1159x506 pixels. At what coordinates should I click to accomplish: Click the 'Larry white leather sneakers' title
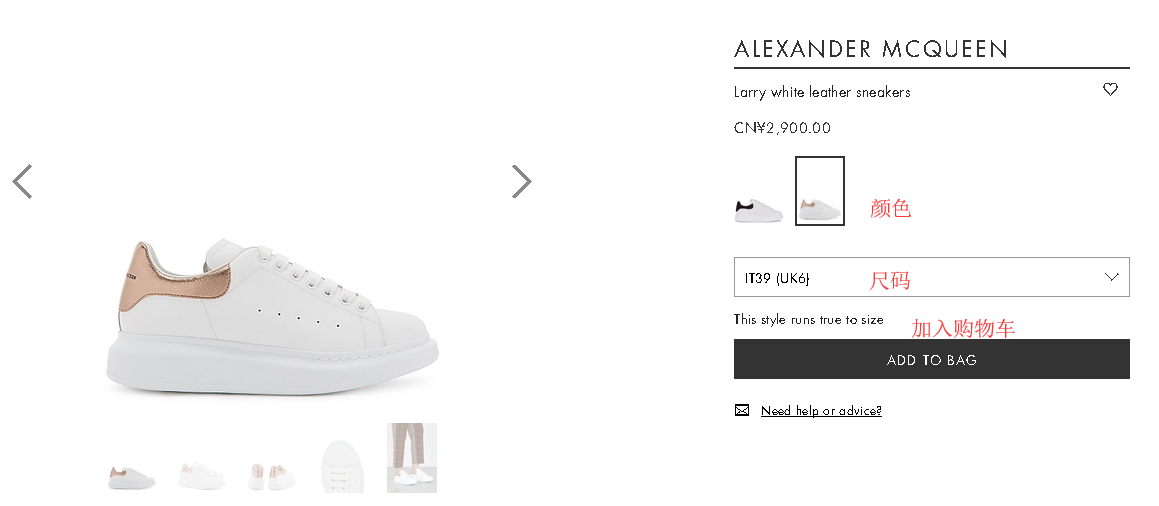point(822,92)
